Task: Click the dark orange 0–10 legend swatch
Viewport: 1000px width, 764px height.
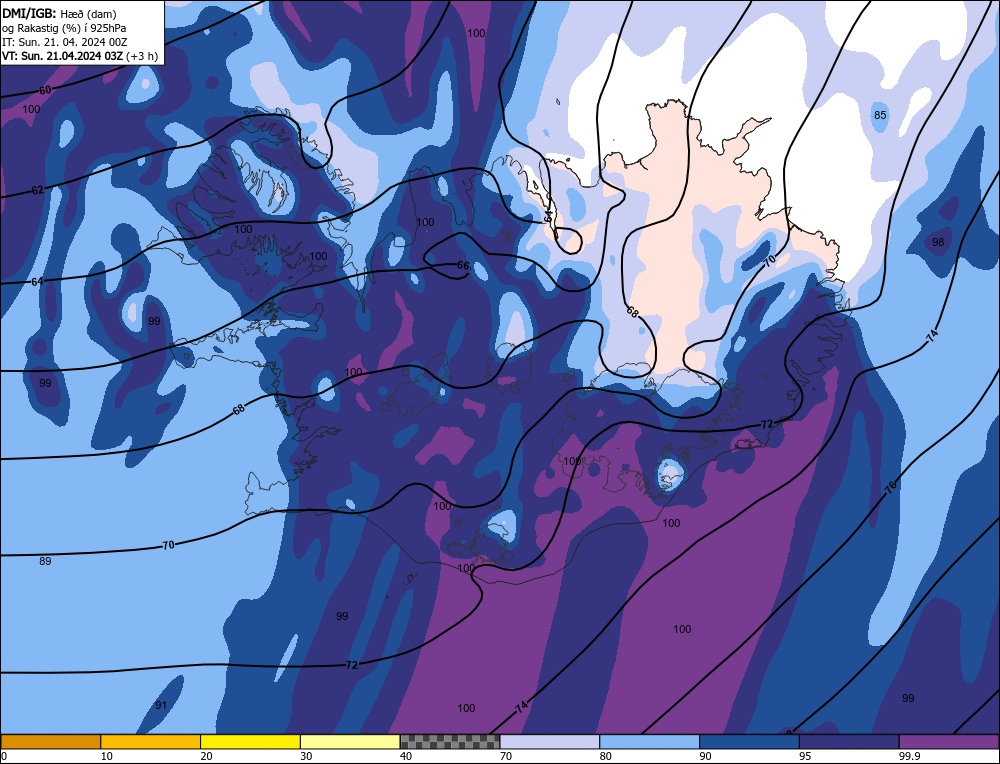Action: click(x=50, y=741)
